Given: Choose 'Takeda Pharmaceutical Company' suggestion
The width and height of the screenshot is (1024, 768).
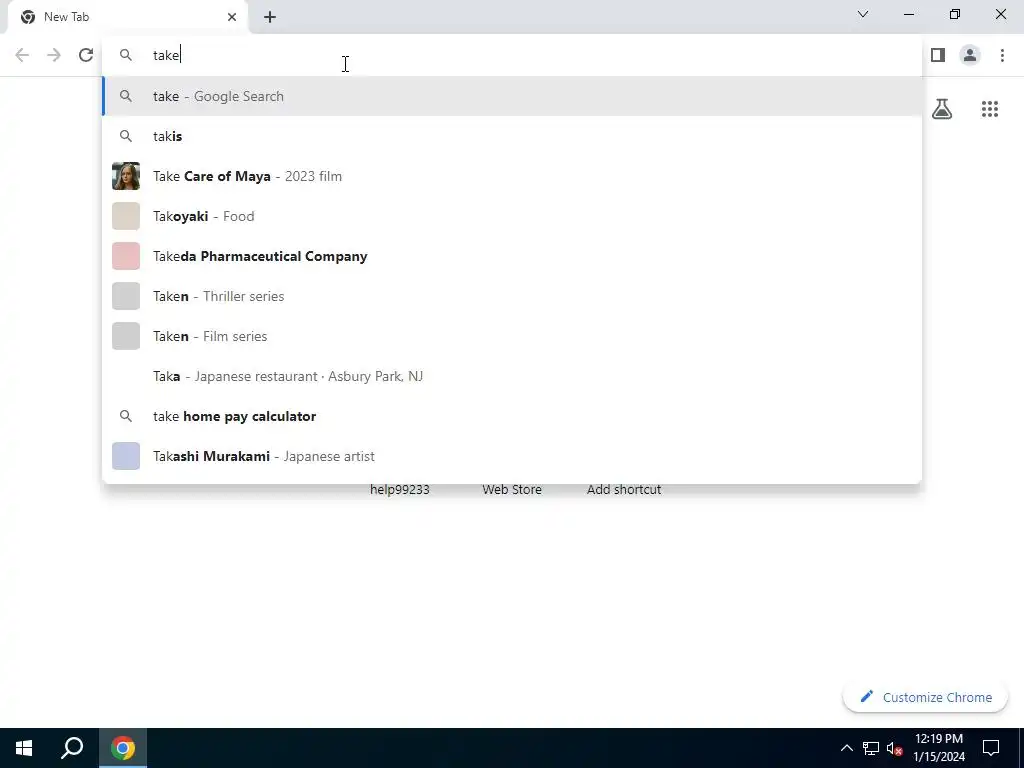Looking at the screenshot, I should 512,256.
